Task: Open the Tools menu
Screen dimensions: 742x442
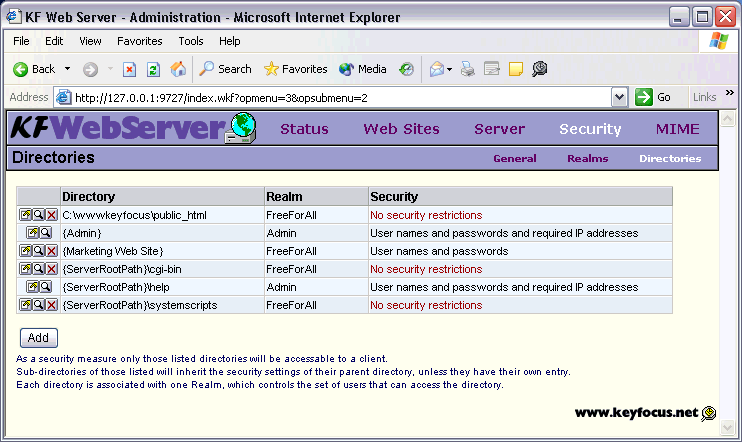Action: [191, 41]
